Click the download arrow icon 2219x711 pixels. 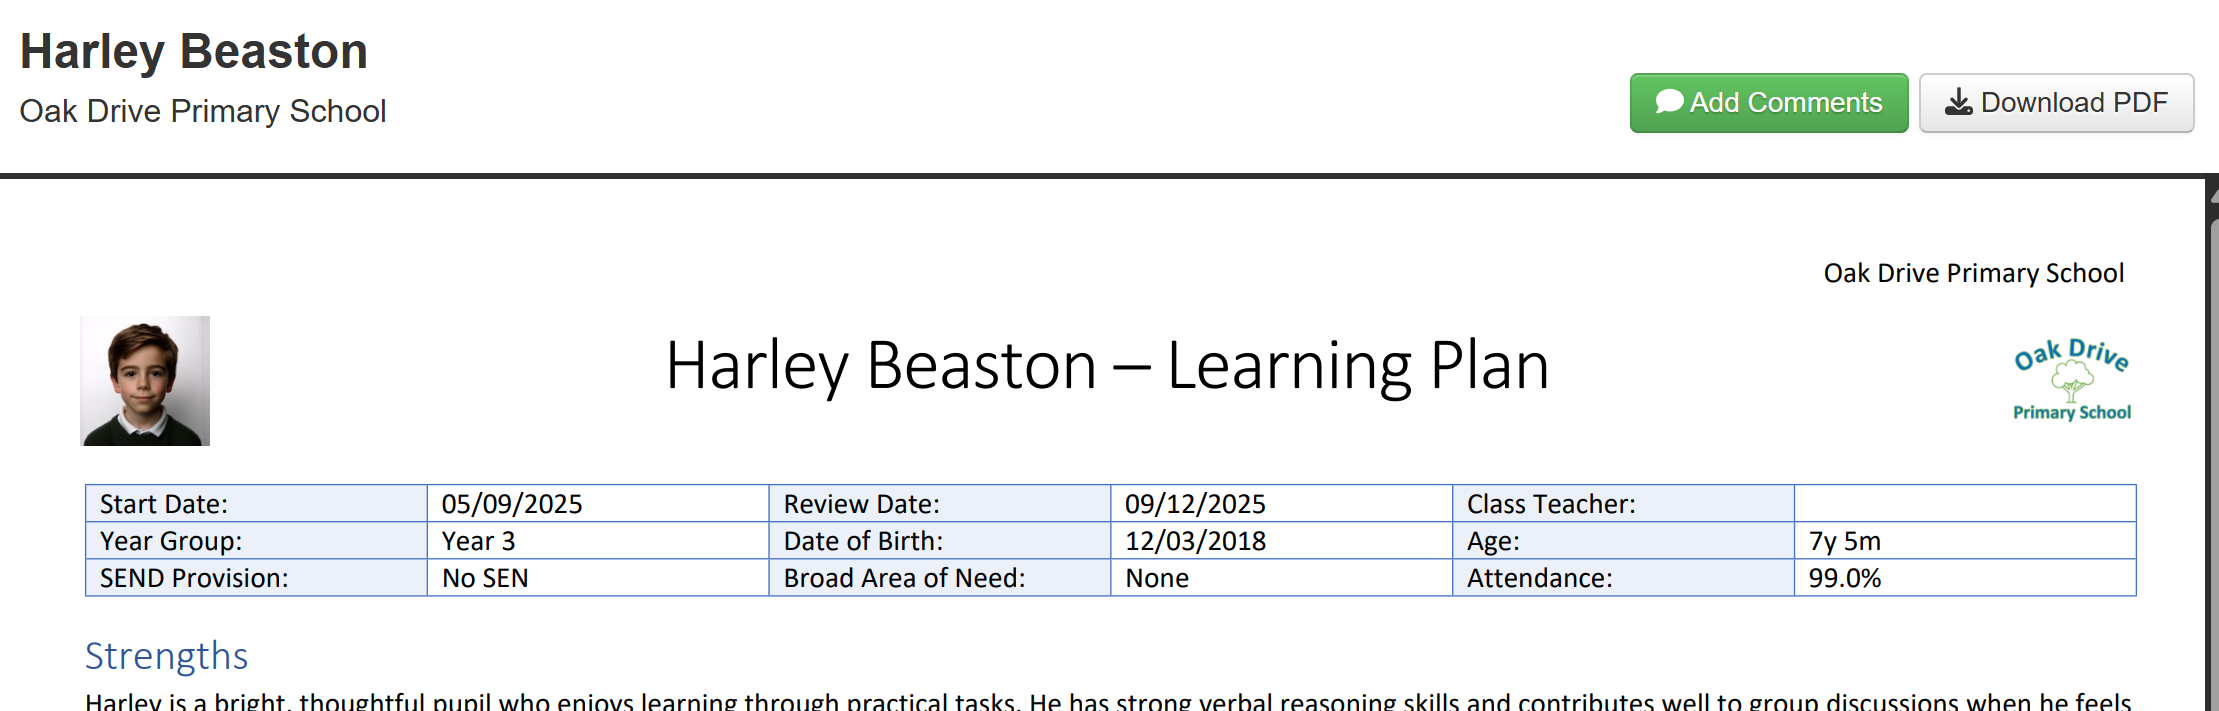(x=1958, y=102)
